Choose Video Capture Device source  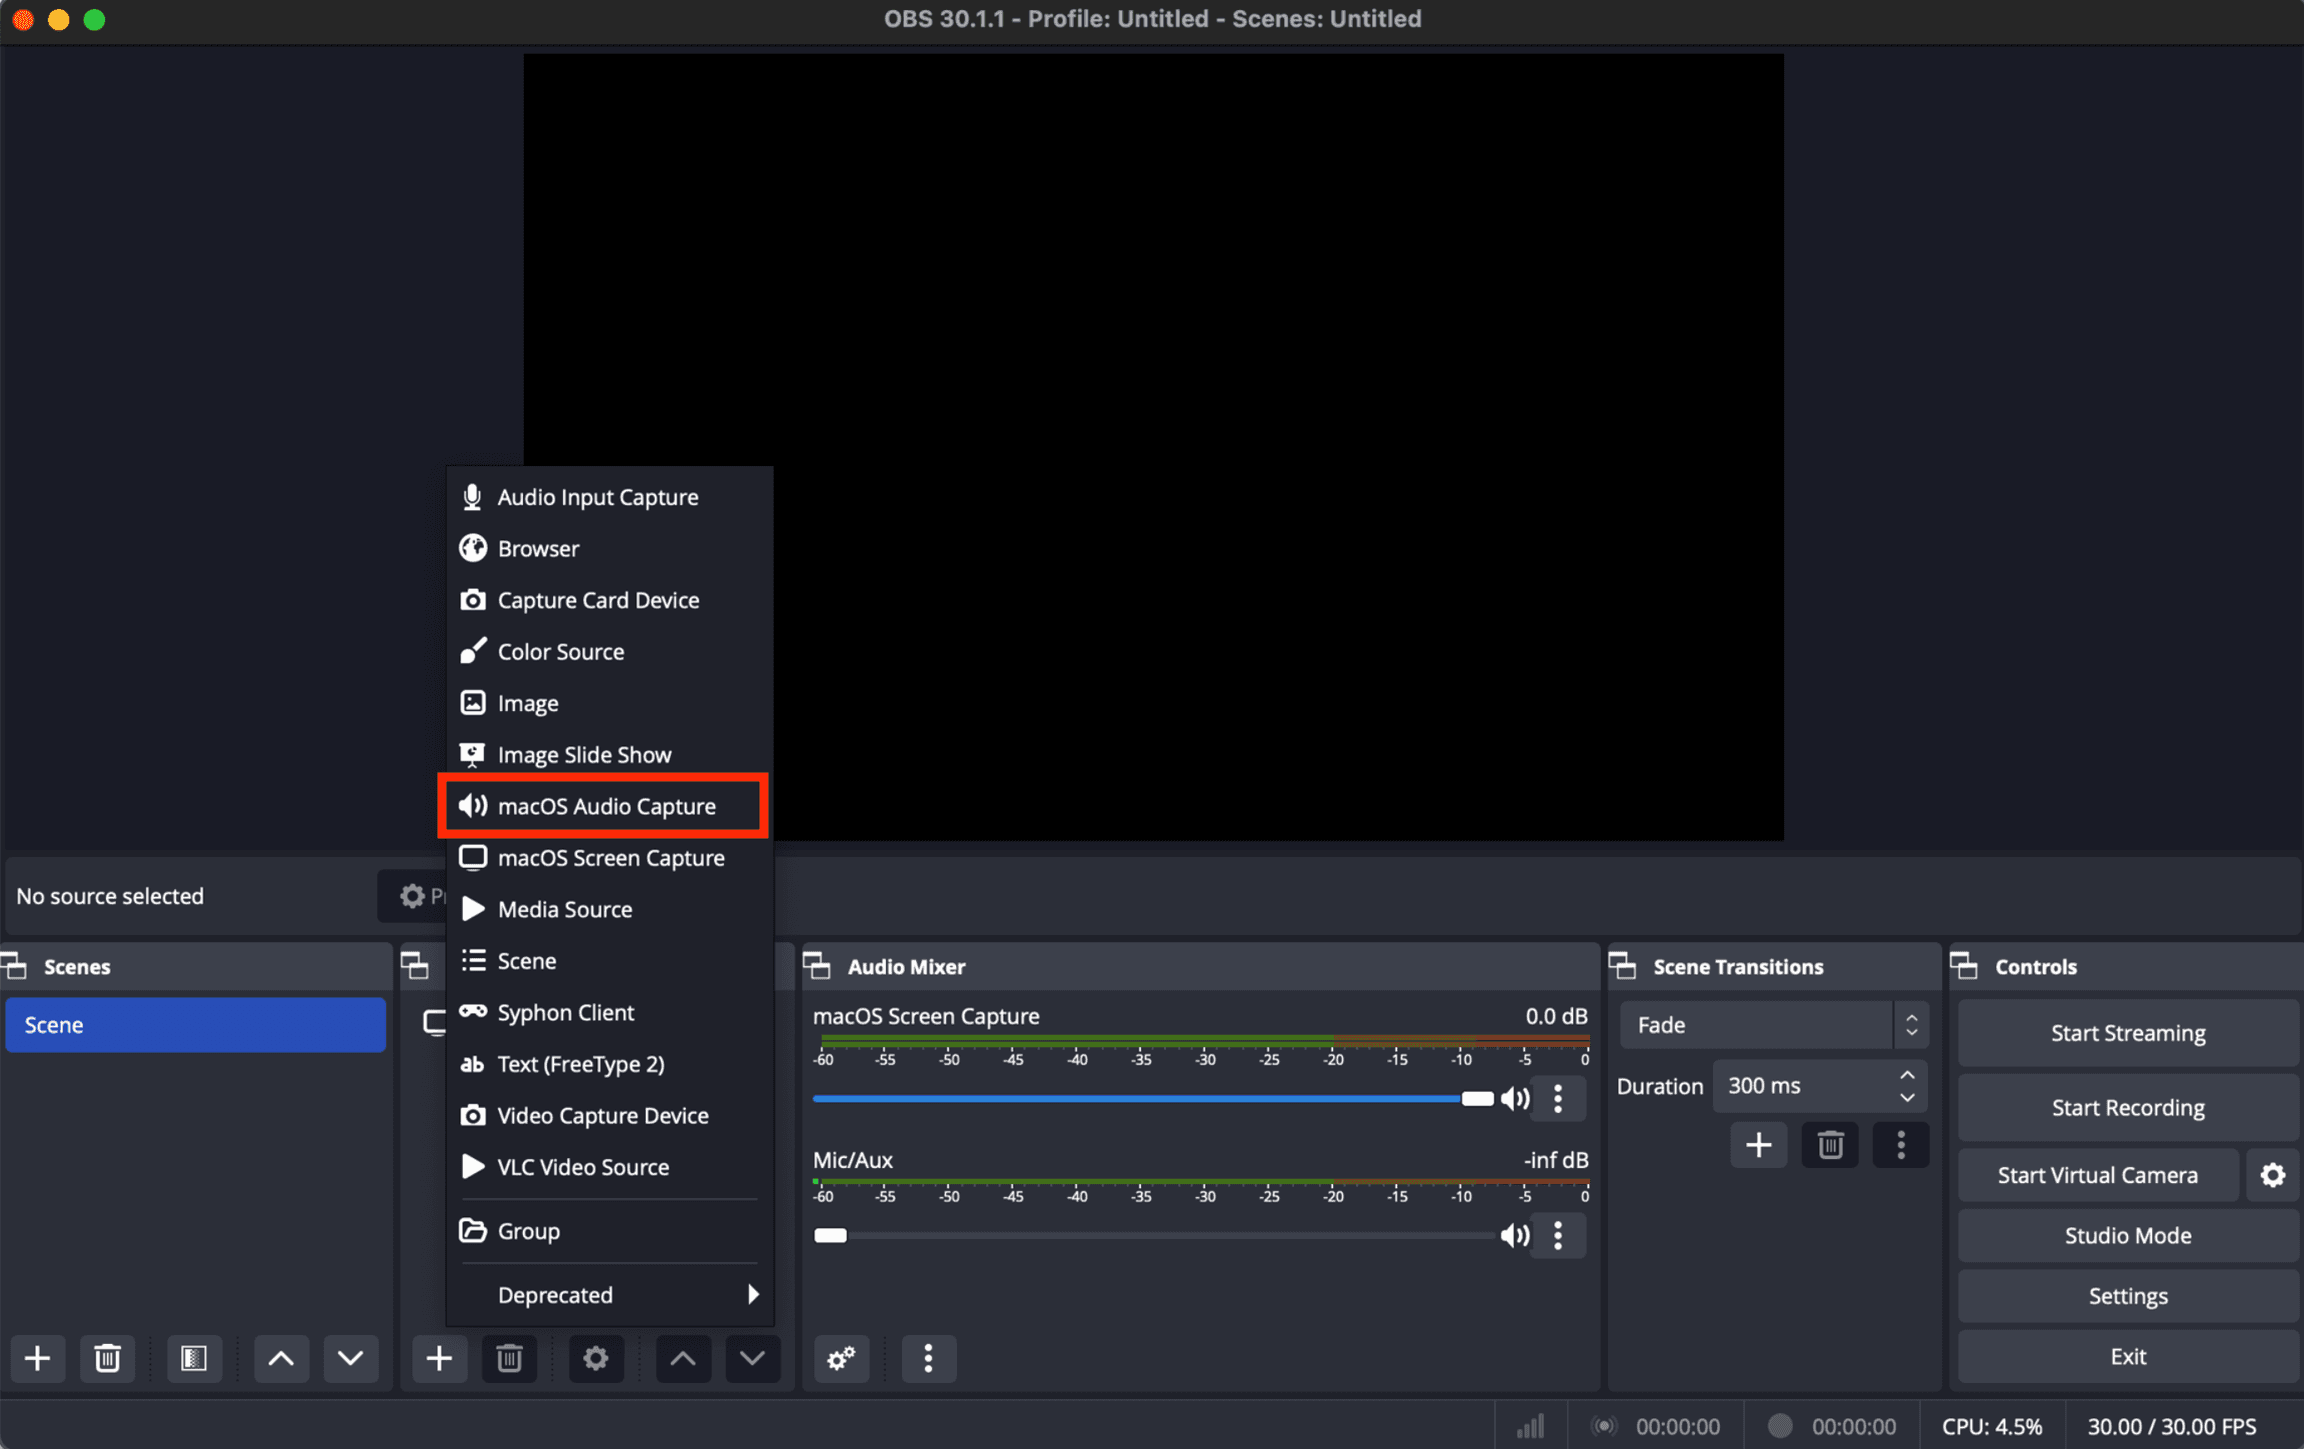point(610,1116)
